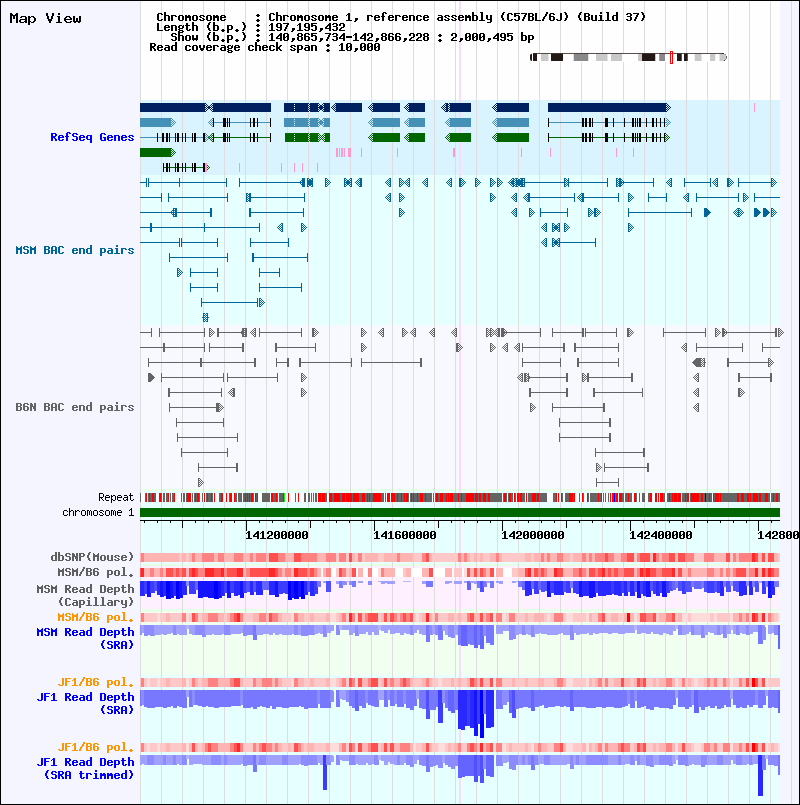Click the Repeat track colored bar
Screen dimensions: 800x805
[460, 497]
